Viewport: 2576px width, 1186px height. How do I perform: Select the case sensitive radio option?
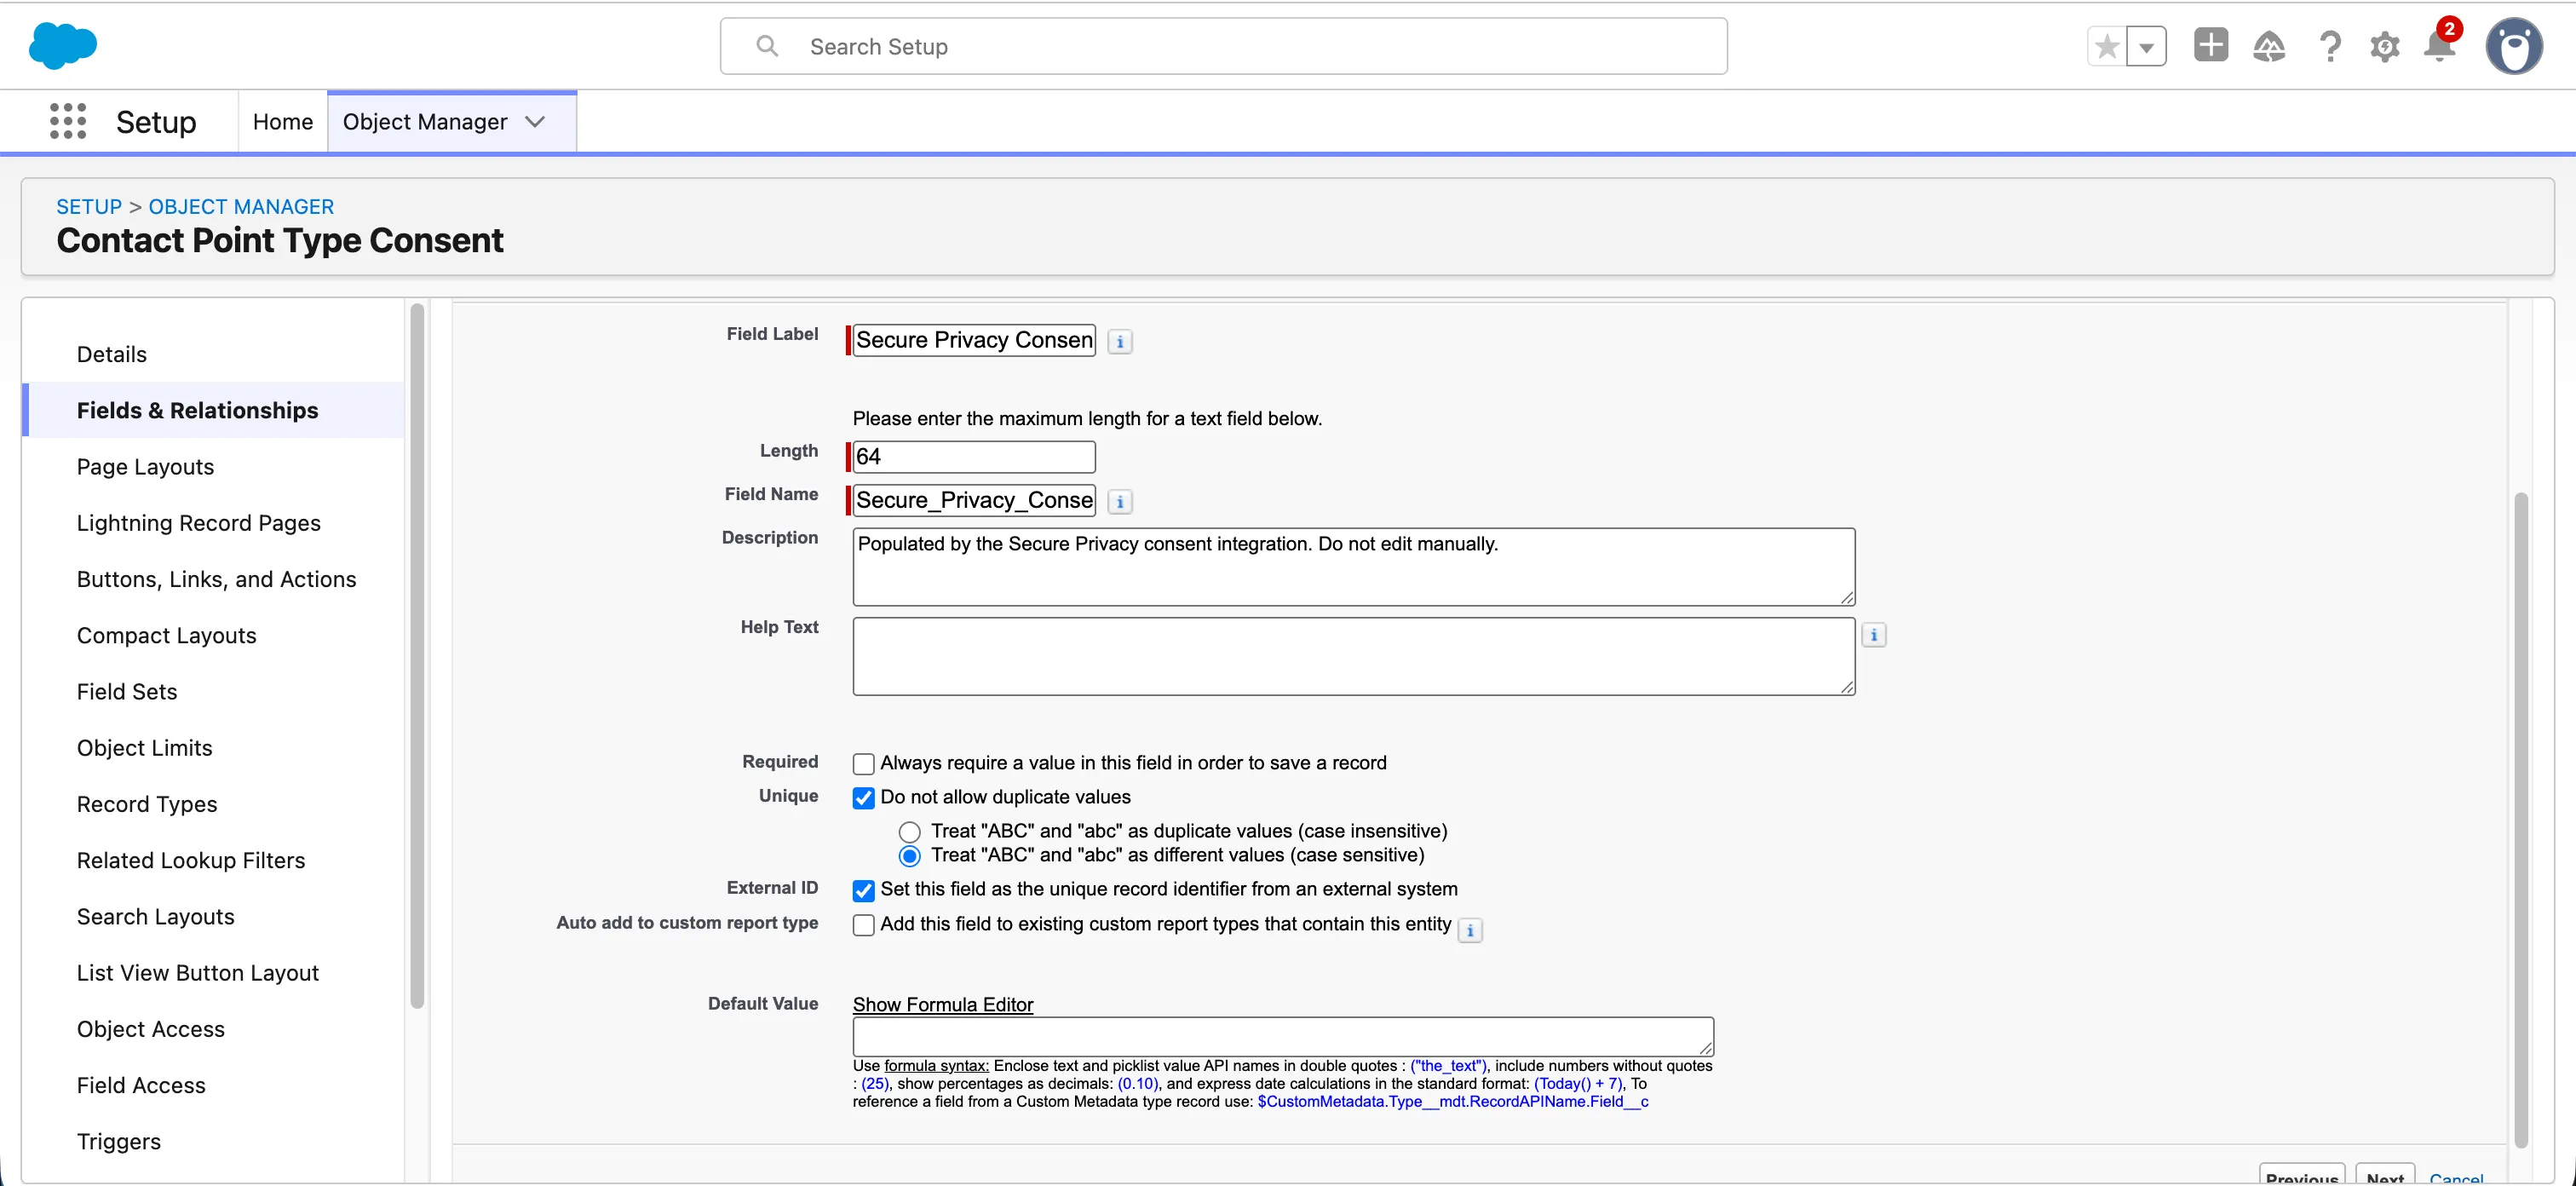click(x=909, y=856)
